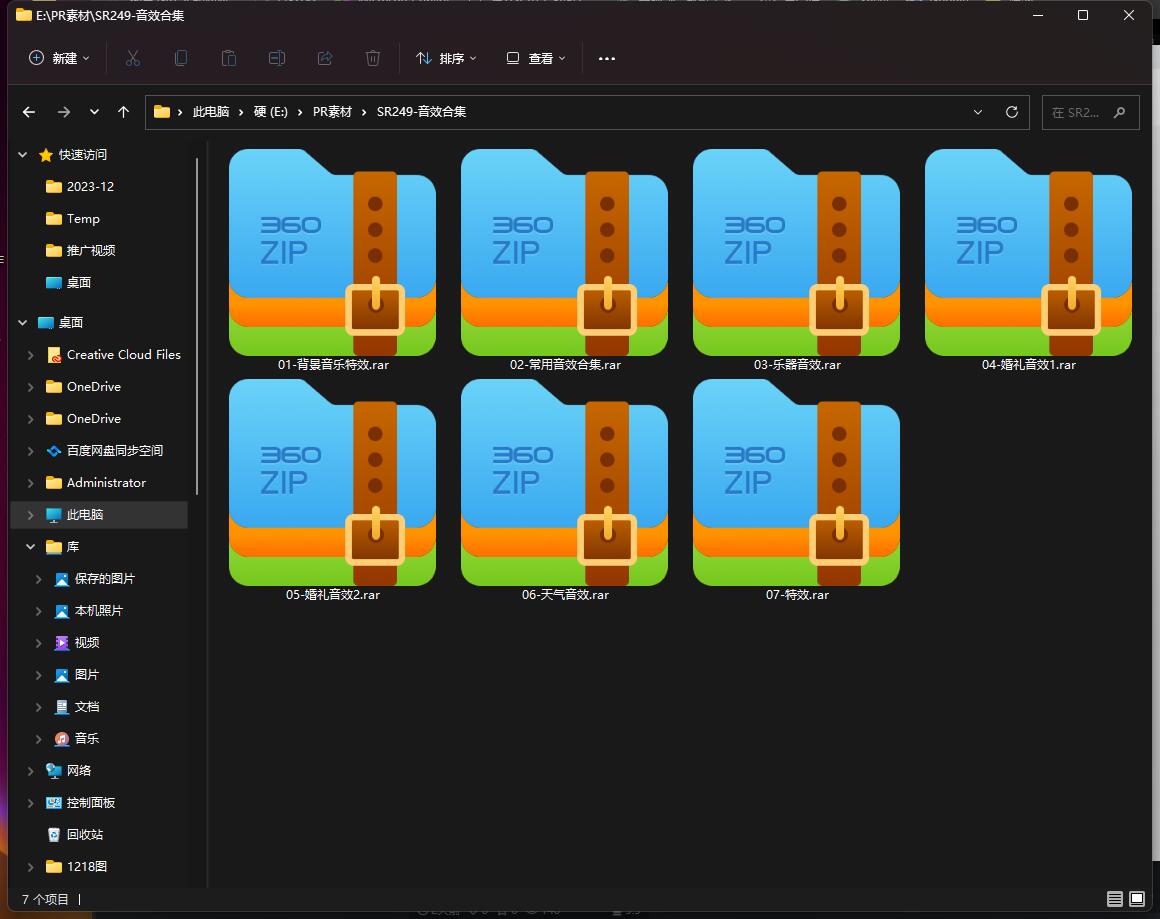Click the 7 个项目 status text
Screen dimensions: 1160x919
coord(45,899)
